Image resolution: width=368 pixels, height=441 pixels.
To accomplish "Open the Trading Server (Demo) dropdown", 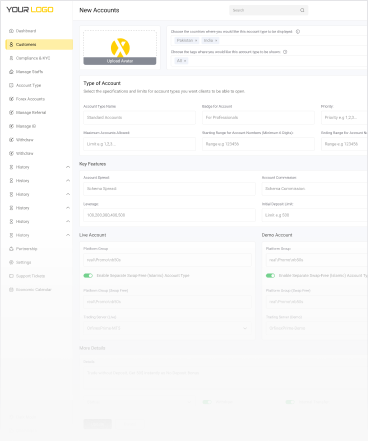I will [317, 328].
